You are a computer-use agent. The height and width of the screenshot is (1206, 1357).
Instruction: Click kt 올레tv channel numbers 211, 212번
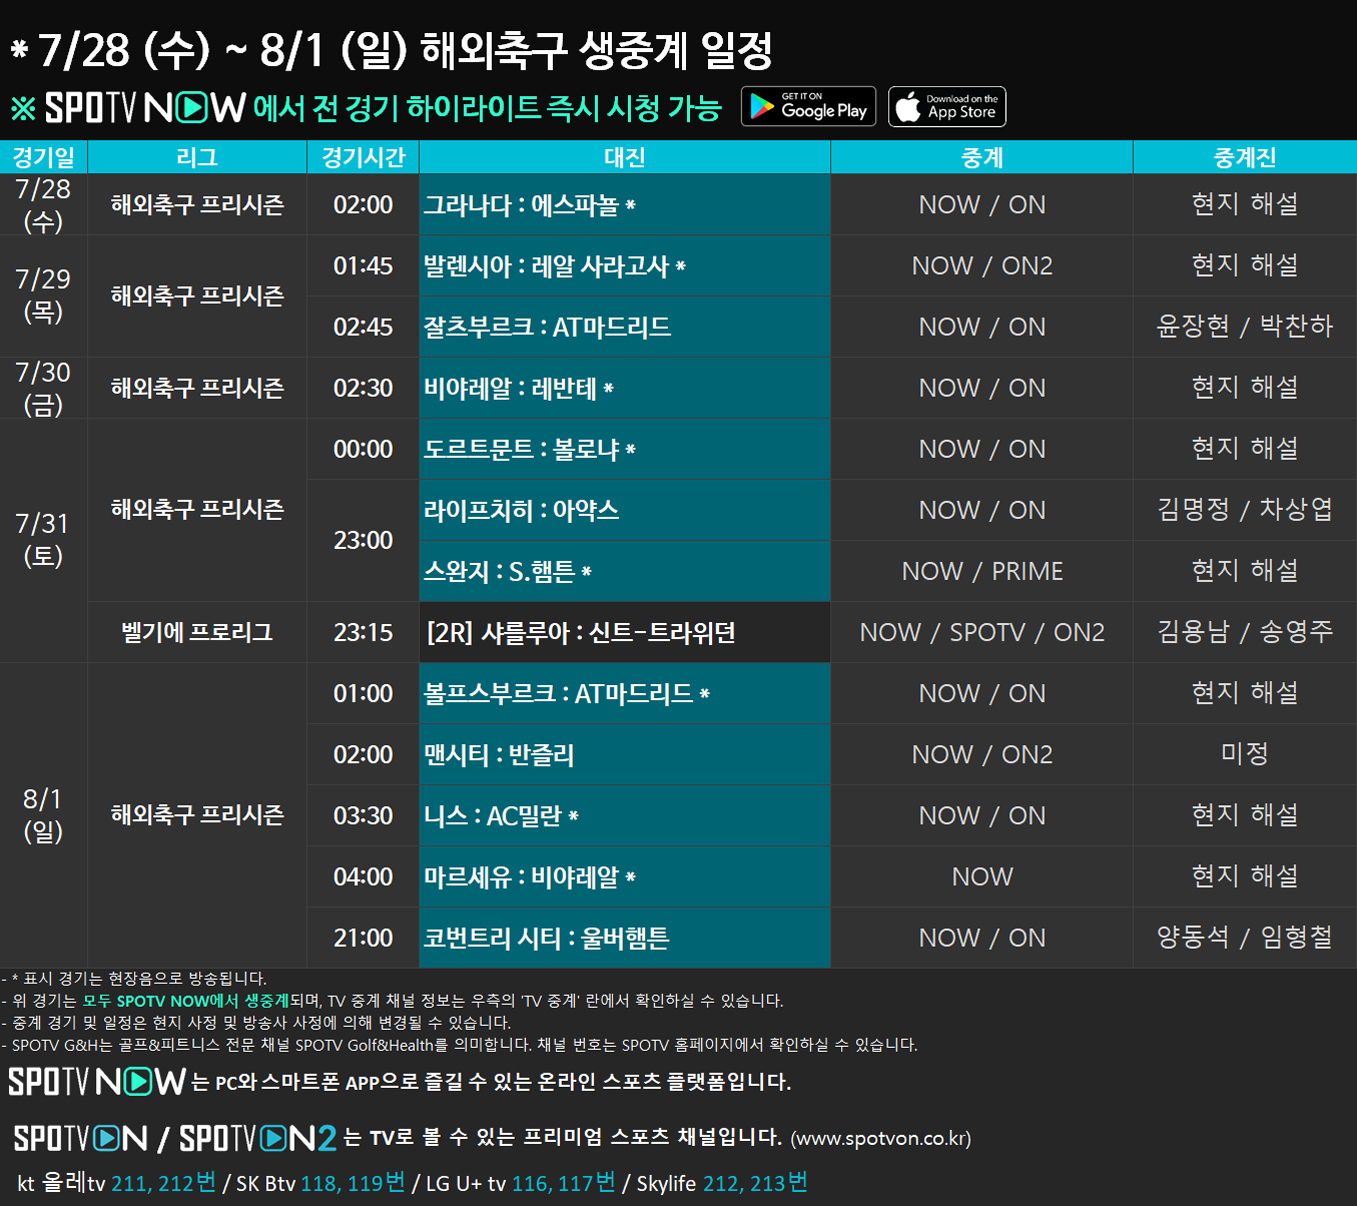[x=163, y=1183]
